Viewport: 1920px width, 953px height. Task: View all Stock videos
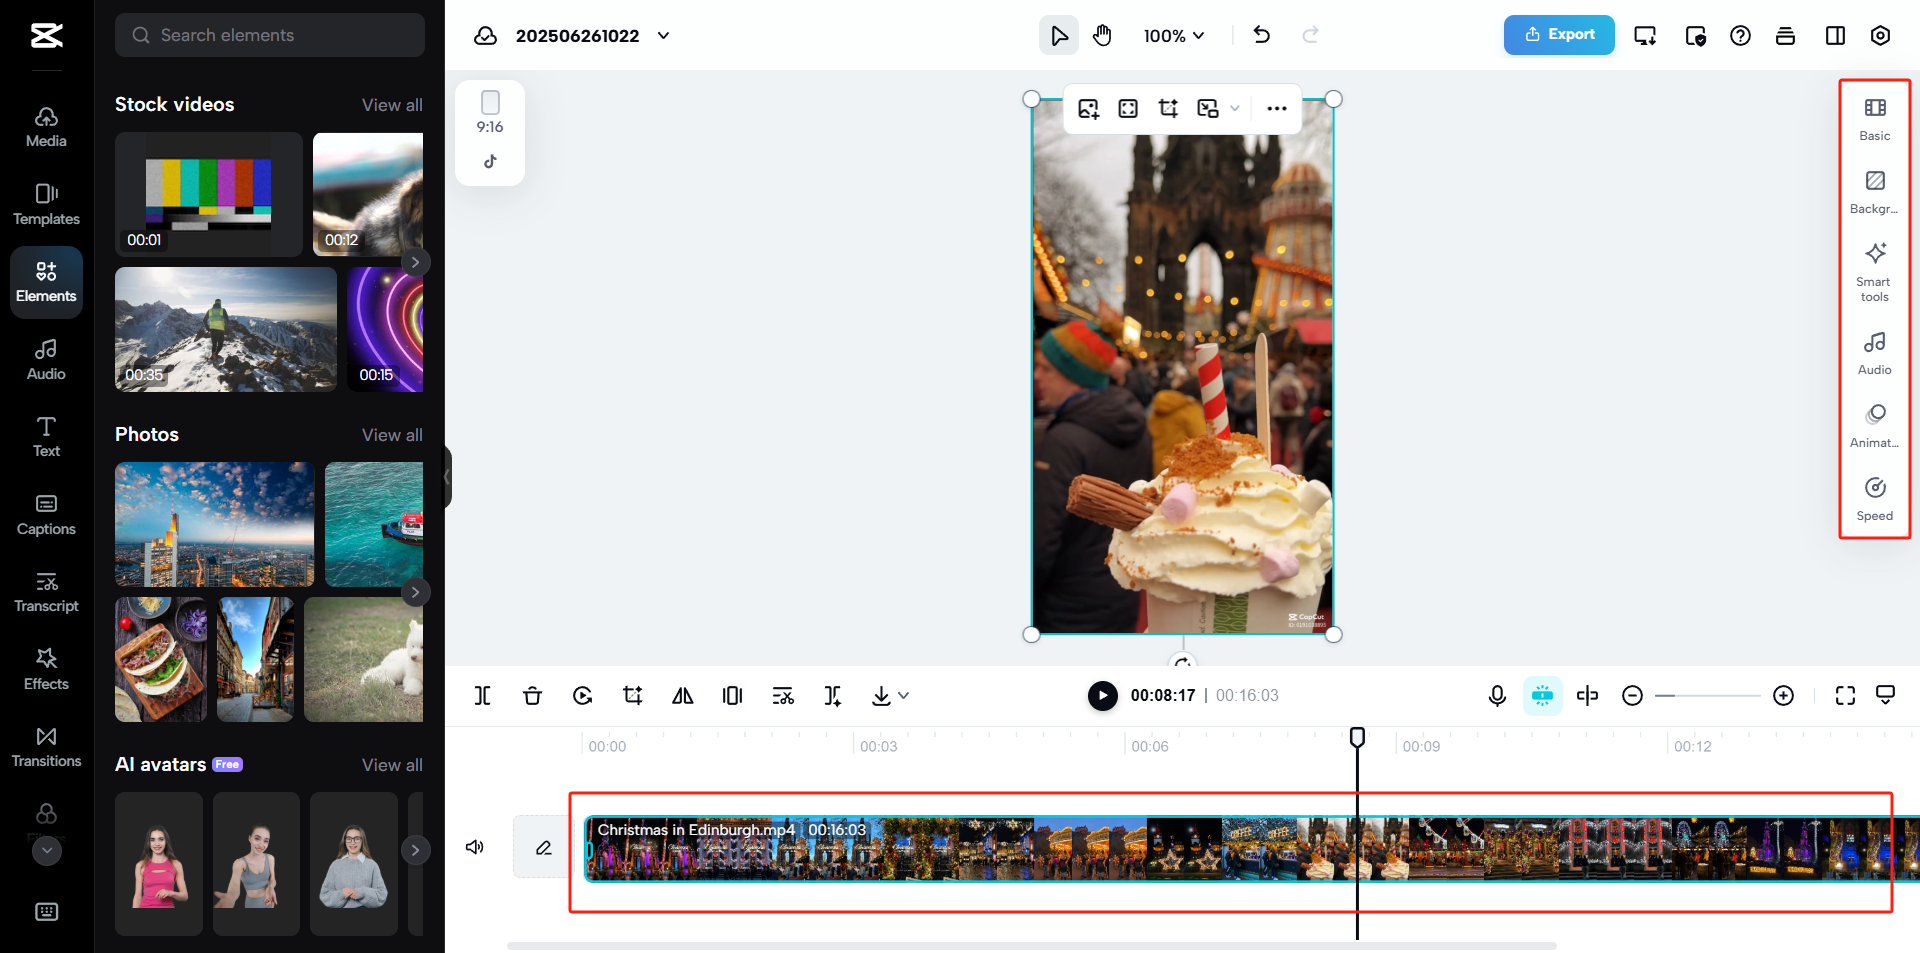pos(392,104)
